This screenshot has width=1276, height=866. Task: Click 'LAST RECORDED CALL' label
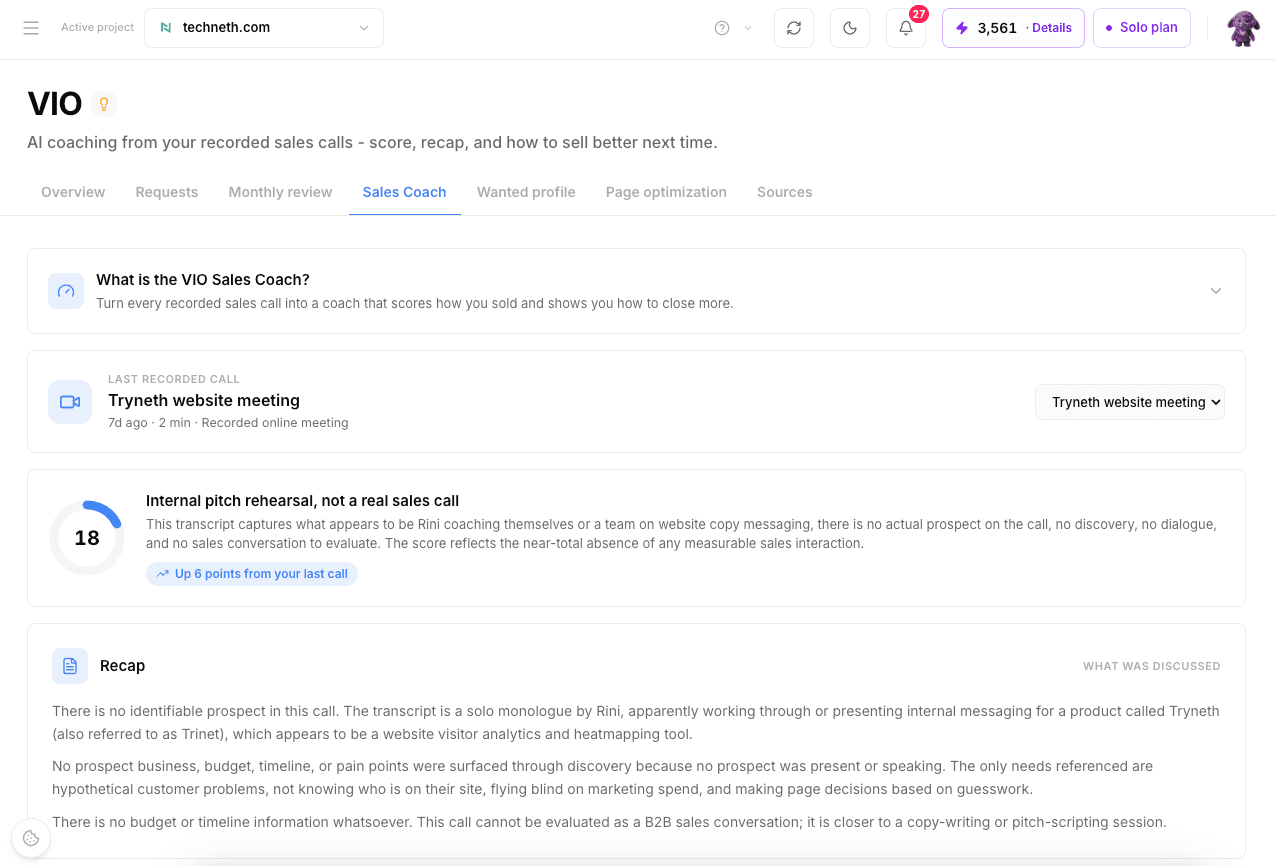point(174,379)
